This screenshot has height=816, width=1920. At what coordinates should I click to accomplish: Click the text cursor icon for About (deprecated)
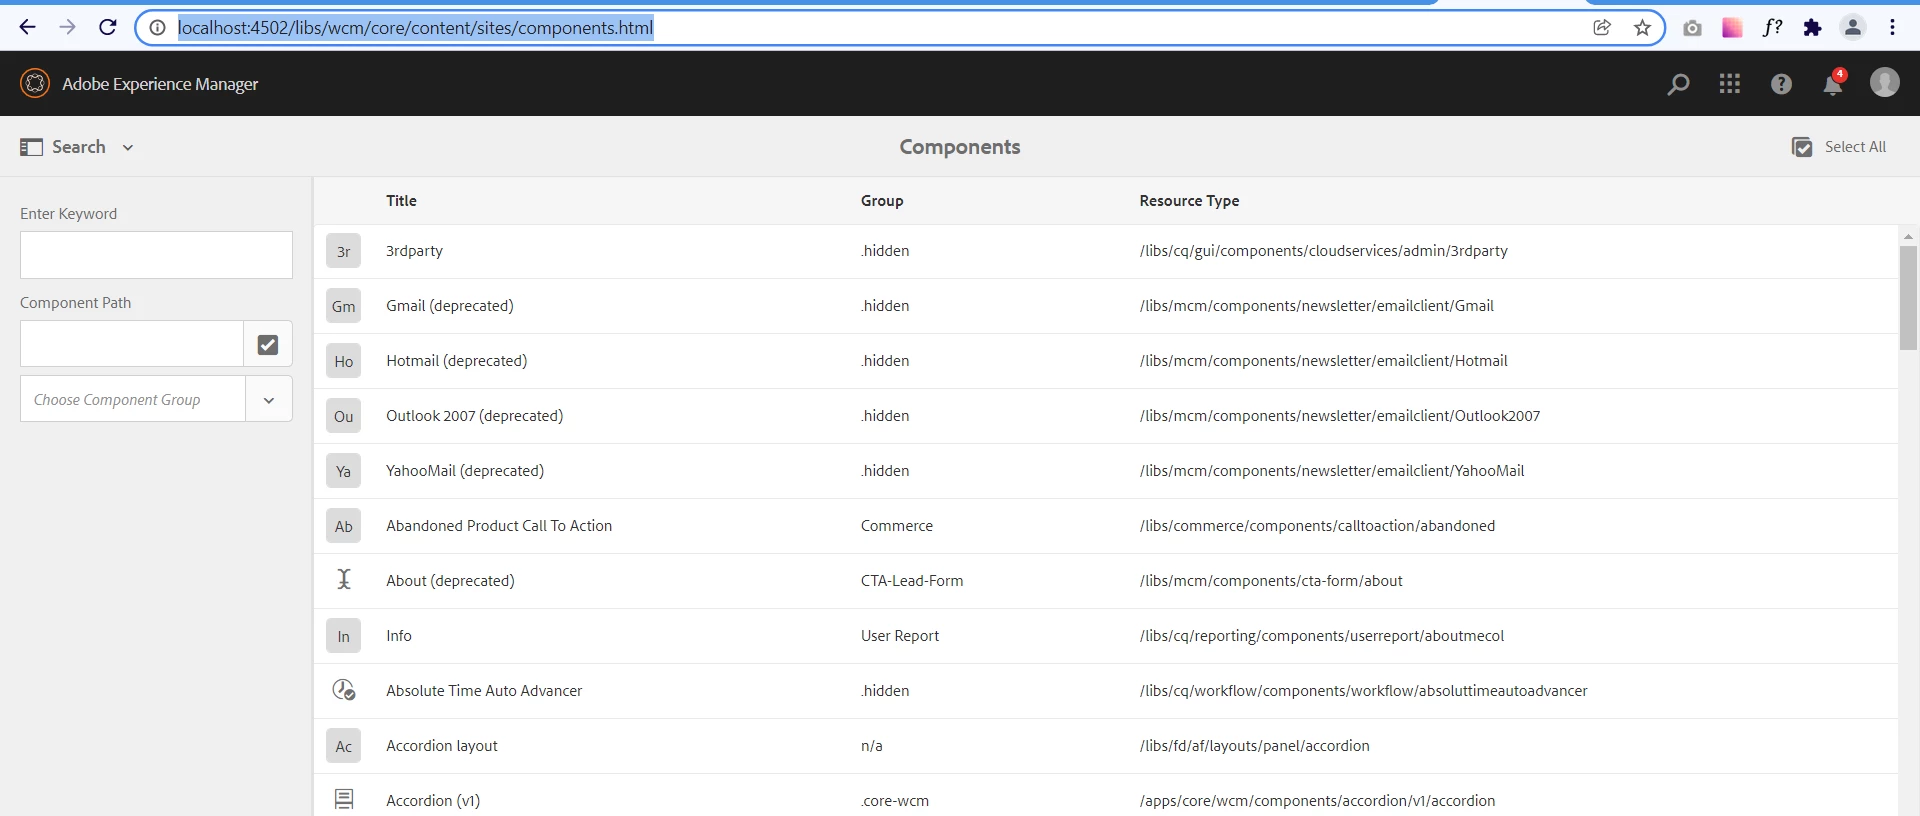point(343,580)
